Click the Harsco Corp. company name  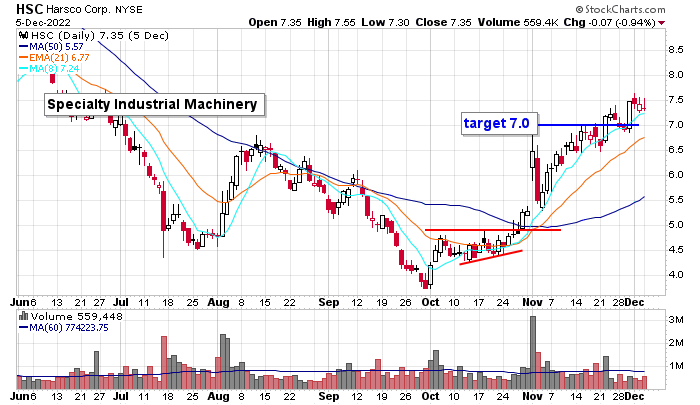79,9
